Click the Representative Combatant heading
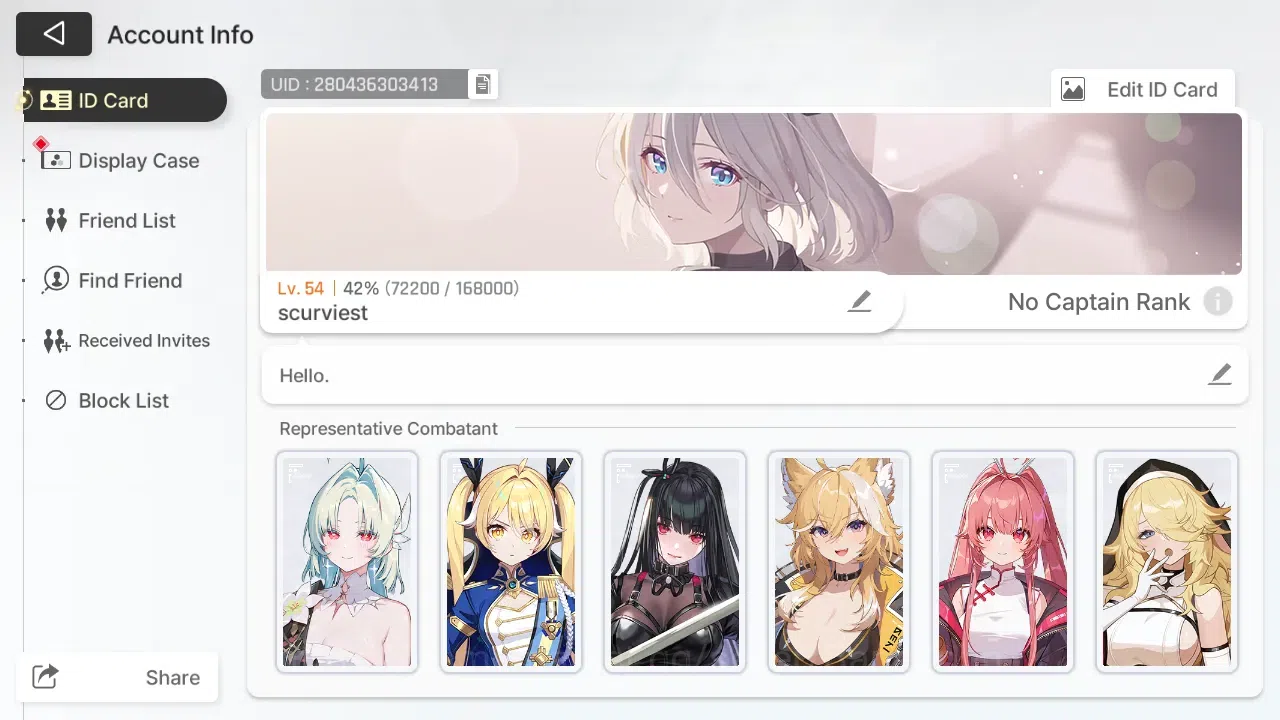Viewport: 1280px width, 720px height. click(388, 428)
